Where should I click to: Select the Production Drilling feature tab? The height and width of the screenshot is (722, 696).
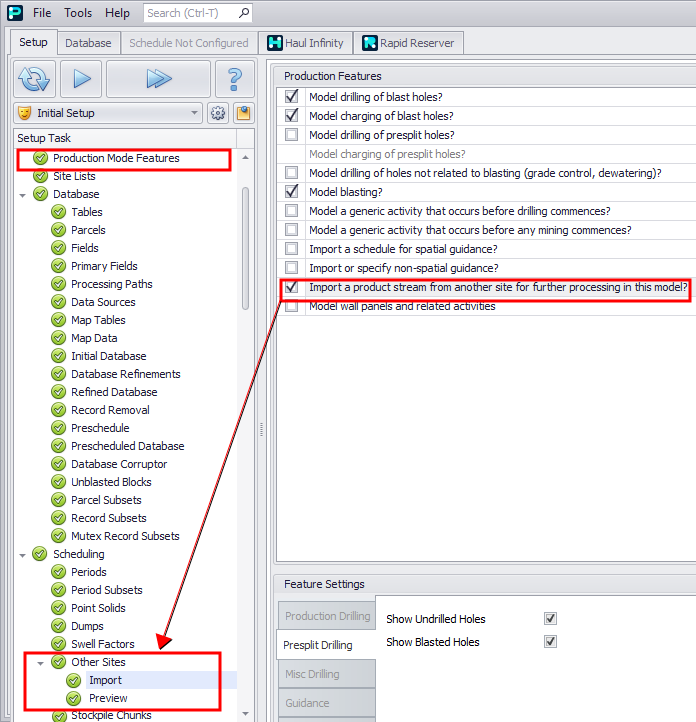coord(326,616)
